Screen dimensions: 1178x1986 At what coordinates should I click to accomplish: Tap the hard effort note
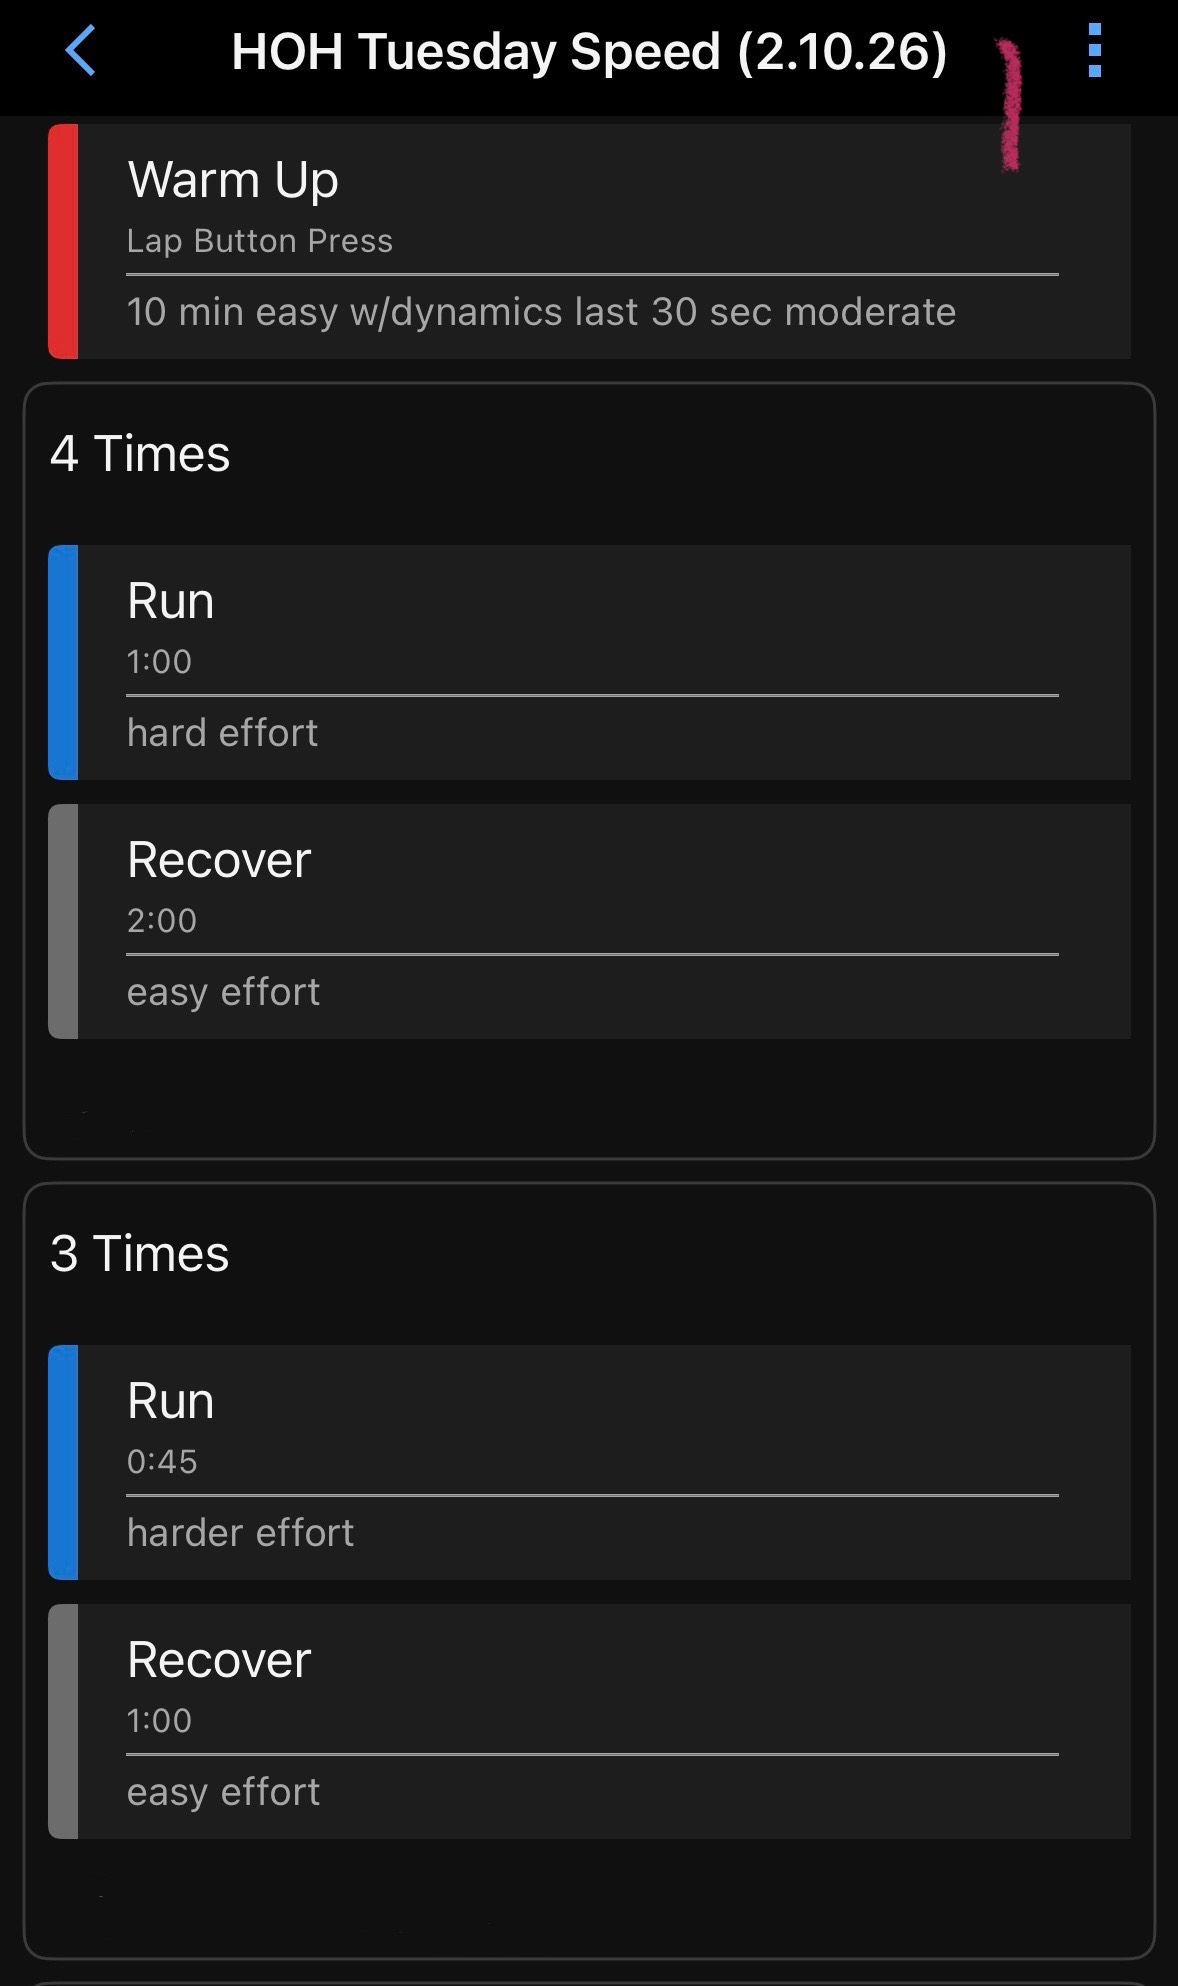point(222,733)
